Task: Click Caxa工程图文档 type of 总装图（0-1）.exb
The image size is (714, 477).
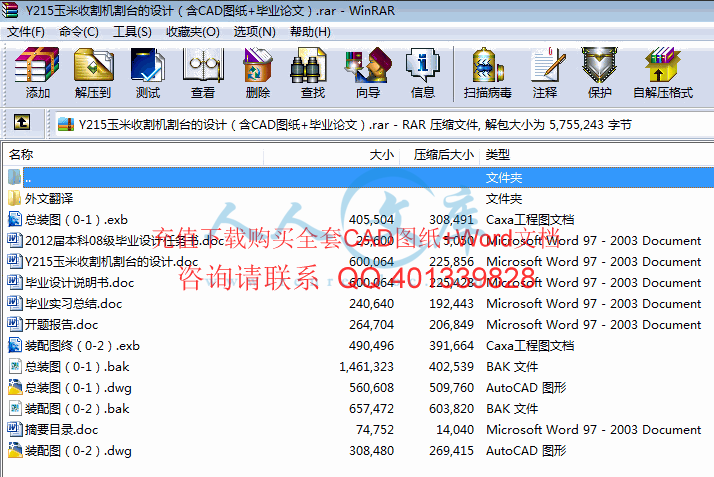Action: click(x=530, y=219)
